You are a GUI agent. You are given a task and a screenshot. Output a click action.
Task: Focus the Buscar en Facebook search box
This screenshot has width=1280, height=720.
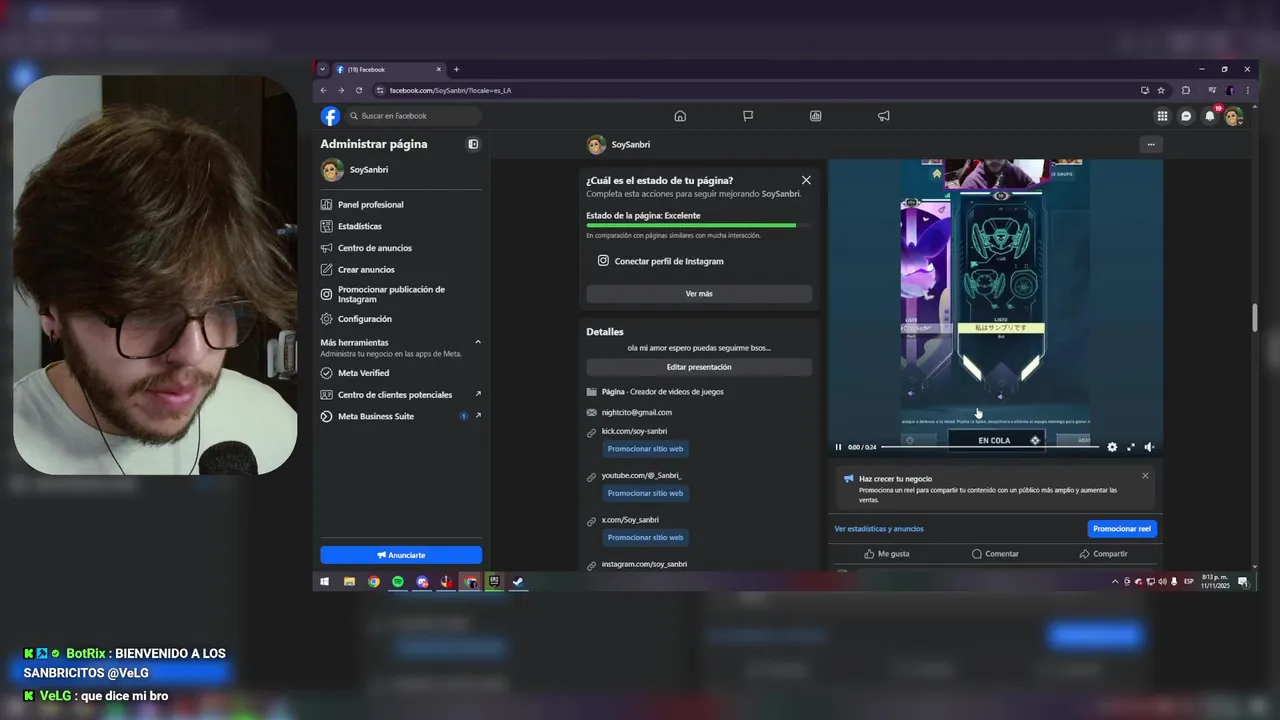pyautogui.click(x=413, y=116)
